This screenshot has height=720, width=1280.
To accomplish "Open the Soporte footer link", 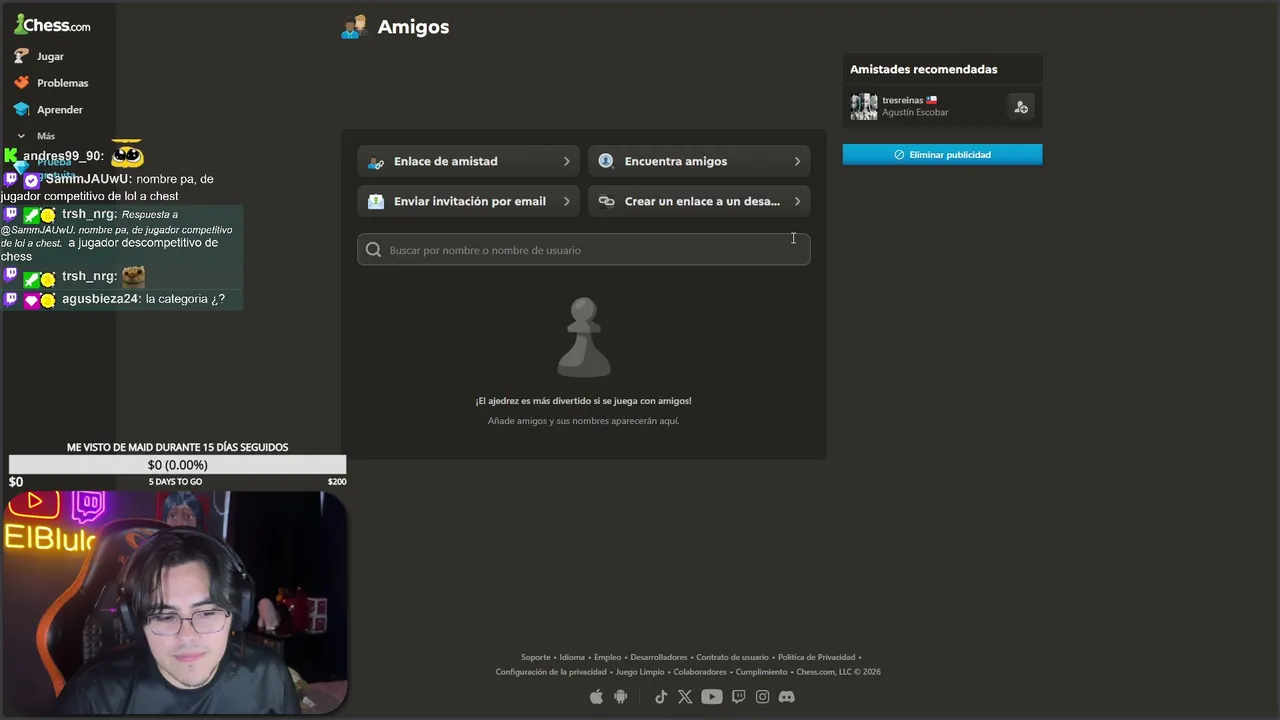I will tap(536, 657).
